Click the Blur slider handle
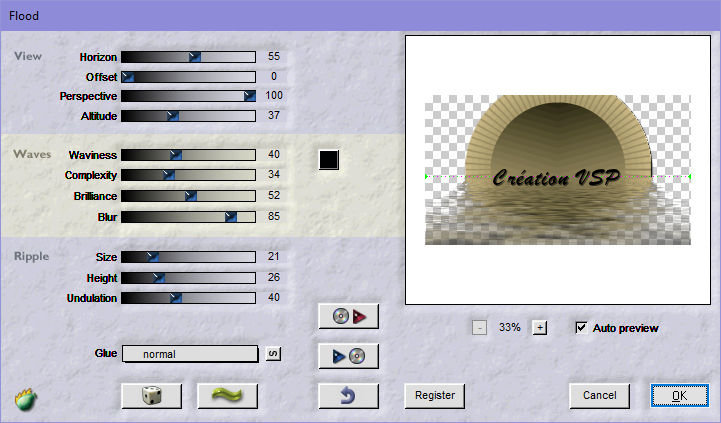The image size is (721, 423). [x=231, y=217]
